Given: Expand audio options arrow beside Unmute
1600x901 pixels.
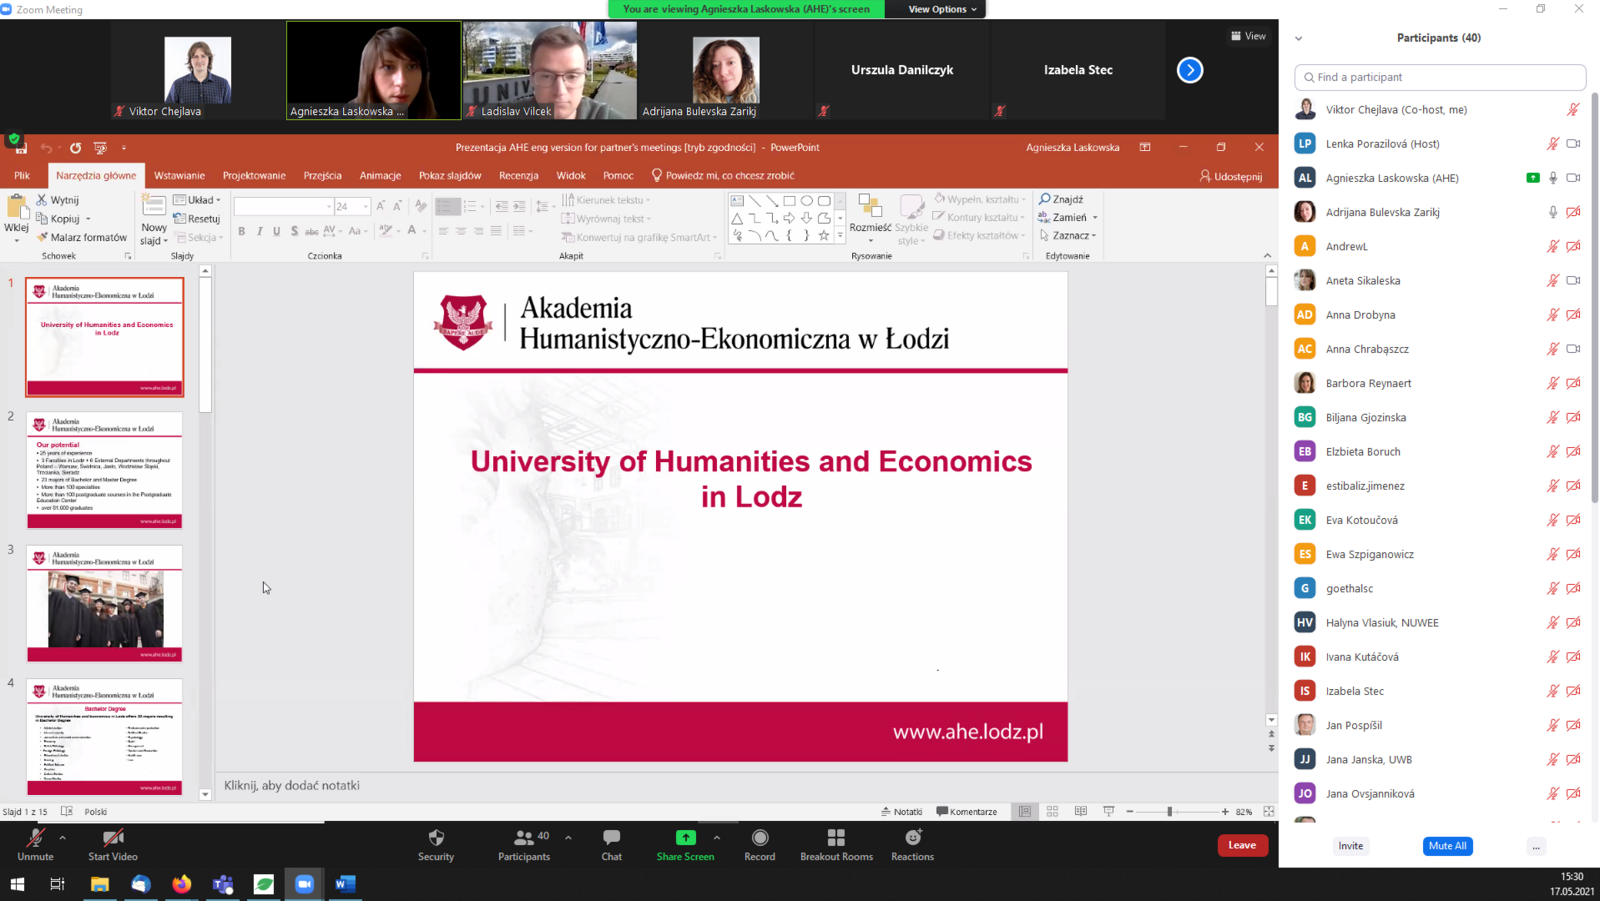Looking at the screenshot, I should pyautogui.click(x=62, y=837).
